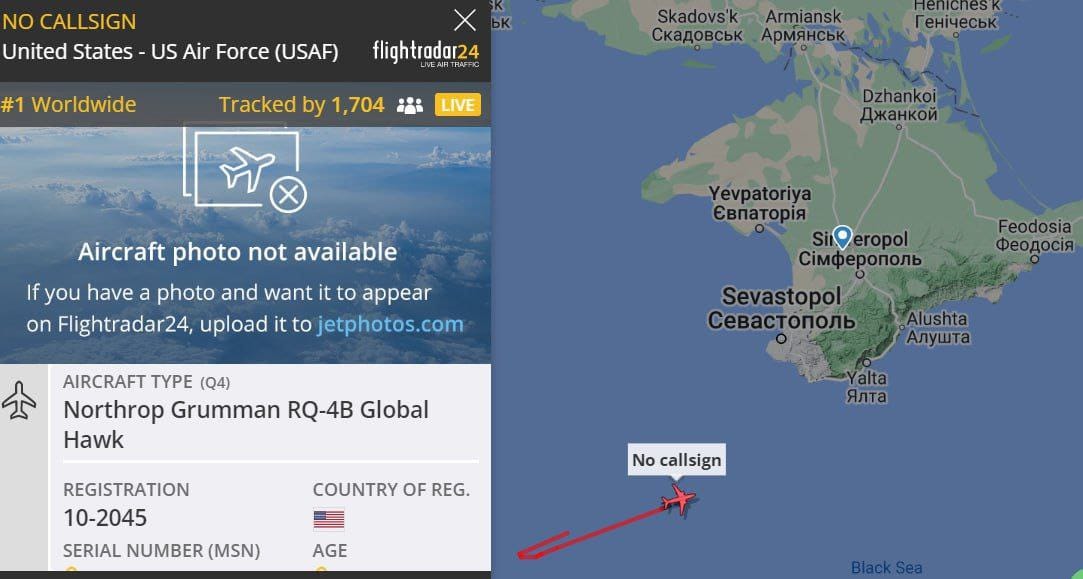Screen dimensions: 1083x579
Task: Click the Tracked by 1,704 counter
Action: point(301,105)
